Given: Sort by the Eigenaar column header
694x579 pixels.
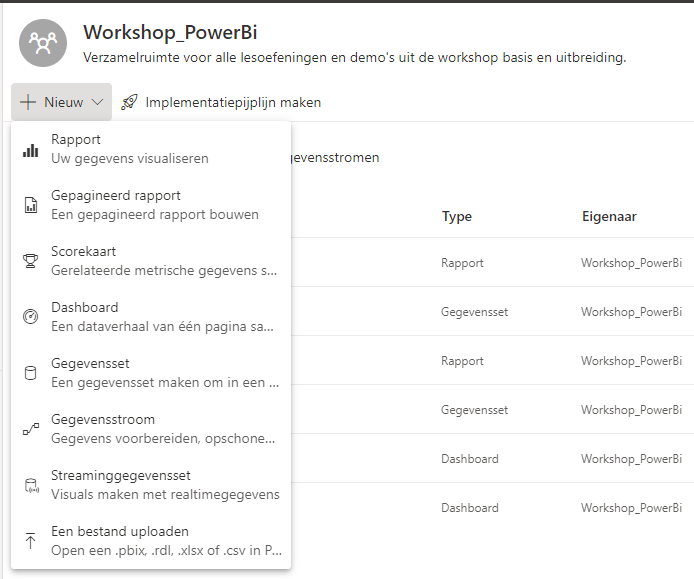Looking at the screenshot, I should tap(609, 216).
